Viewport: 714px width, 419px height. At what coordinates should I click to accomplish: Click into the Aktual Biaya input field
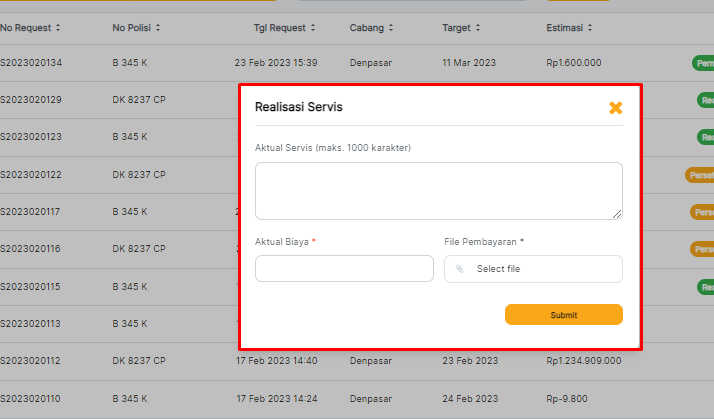(344, 268)
